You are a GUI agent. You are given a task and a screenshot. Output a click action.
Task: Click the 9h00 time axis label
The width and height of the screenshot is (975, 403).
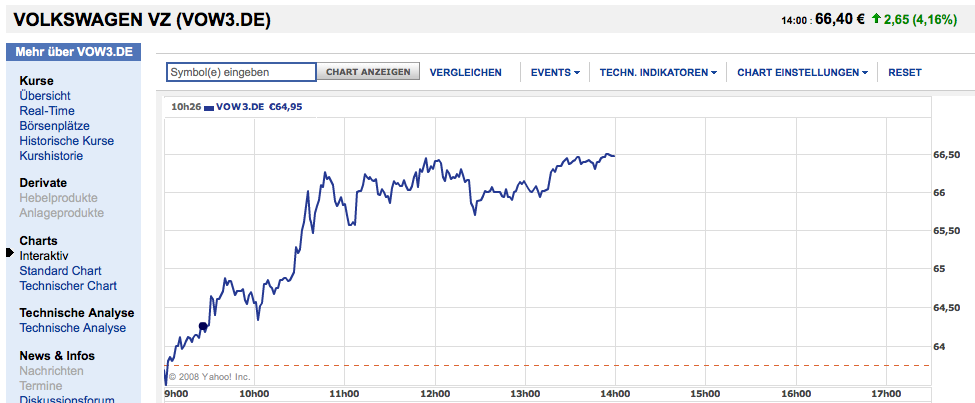click(177, 394)
